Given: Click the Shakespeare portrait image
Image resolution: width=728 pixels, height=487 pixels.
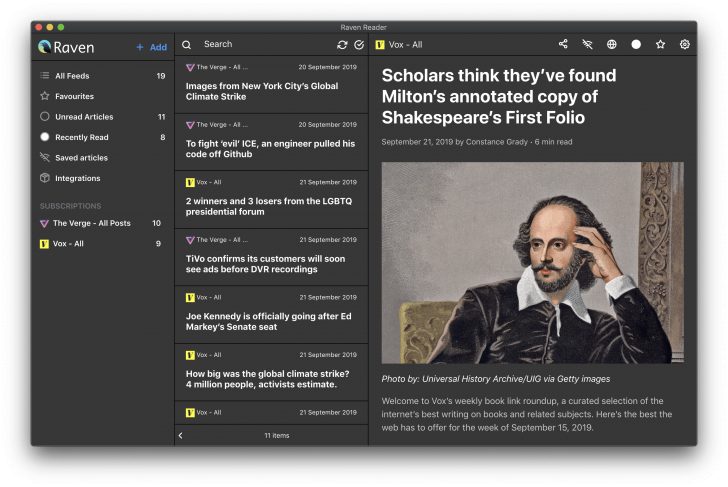Looking at the screenshot, I should point(533,262).
